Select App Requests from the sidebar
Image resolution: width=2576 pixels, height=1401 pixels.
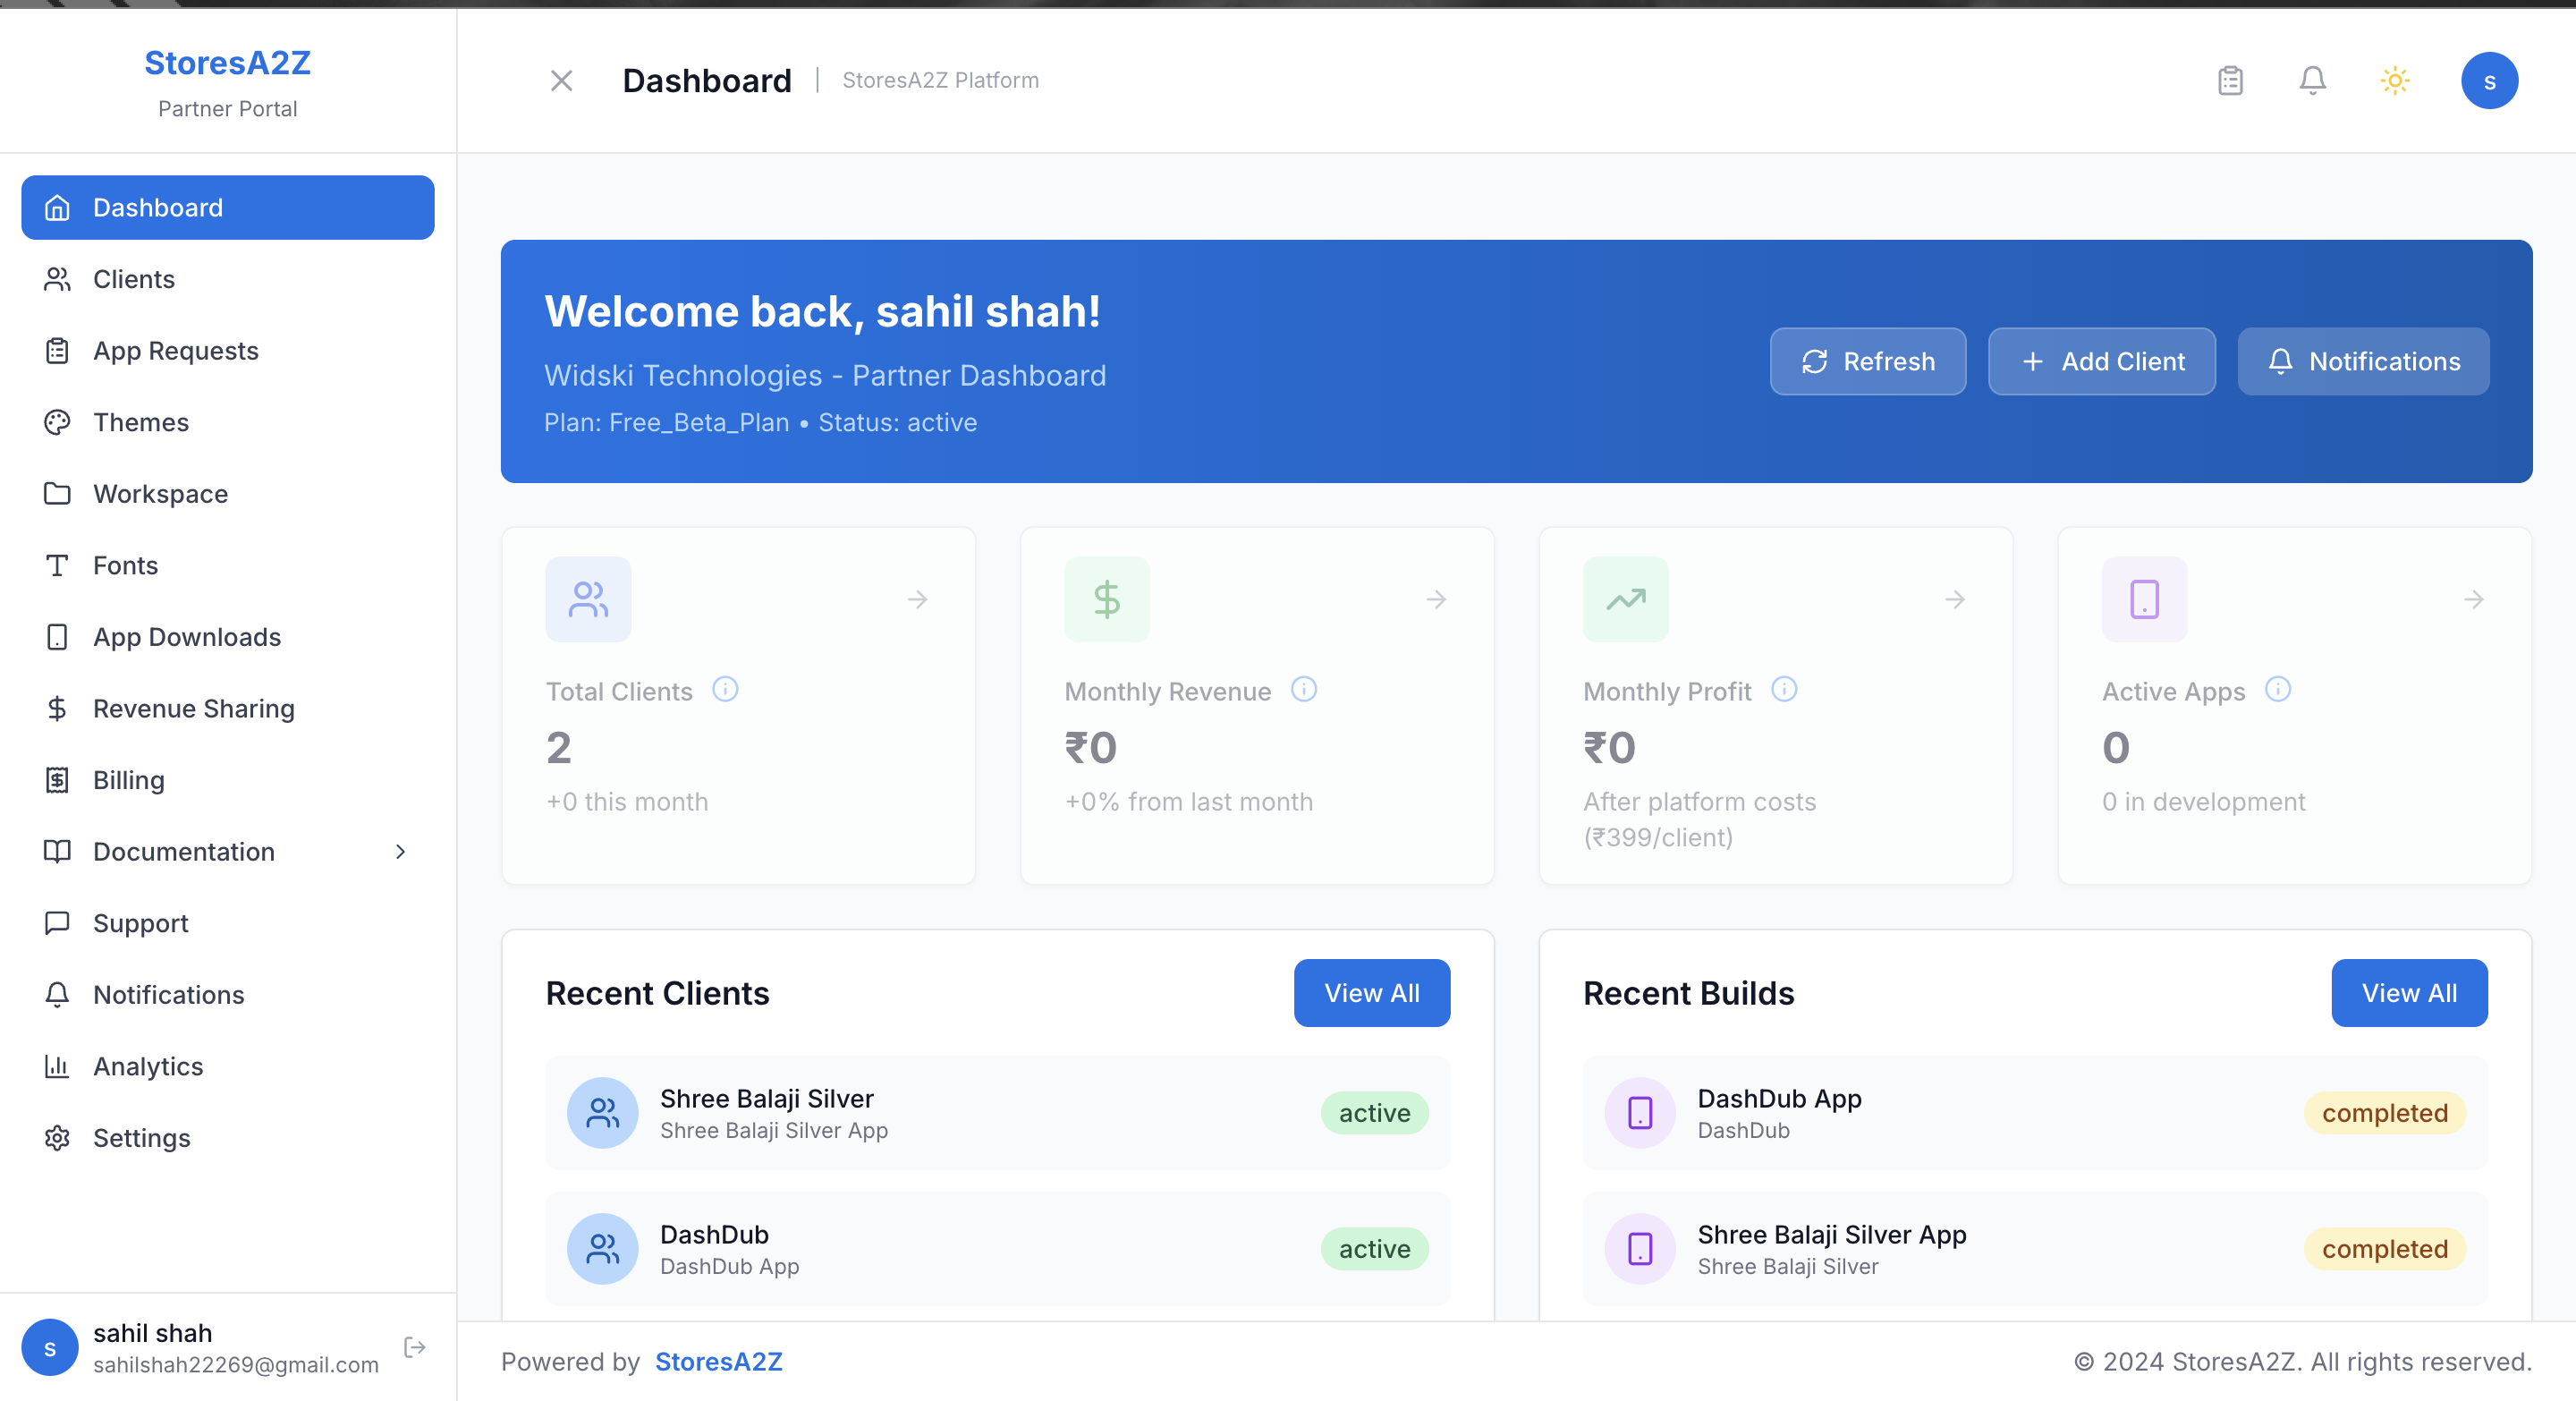click(175, 350)
